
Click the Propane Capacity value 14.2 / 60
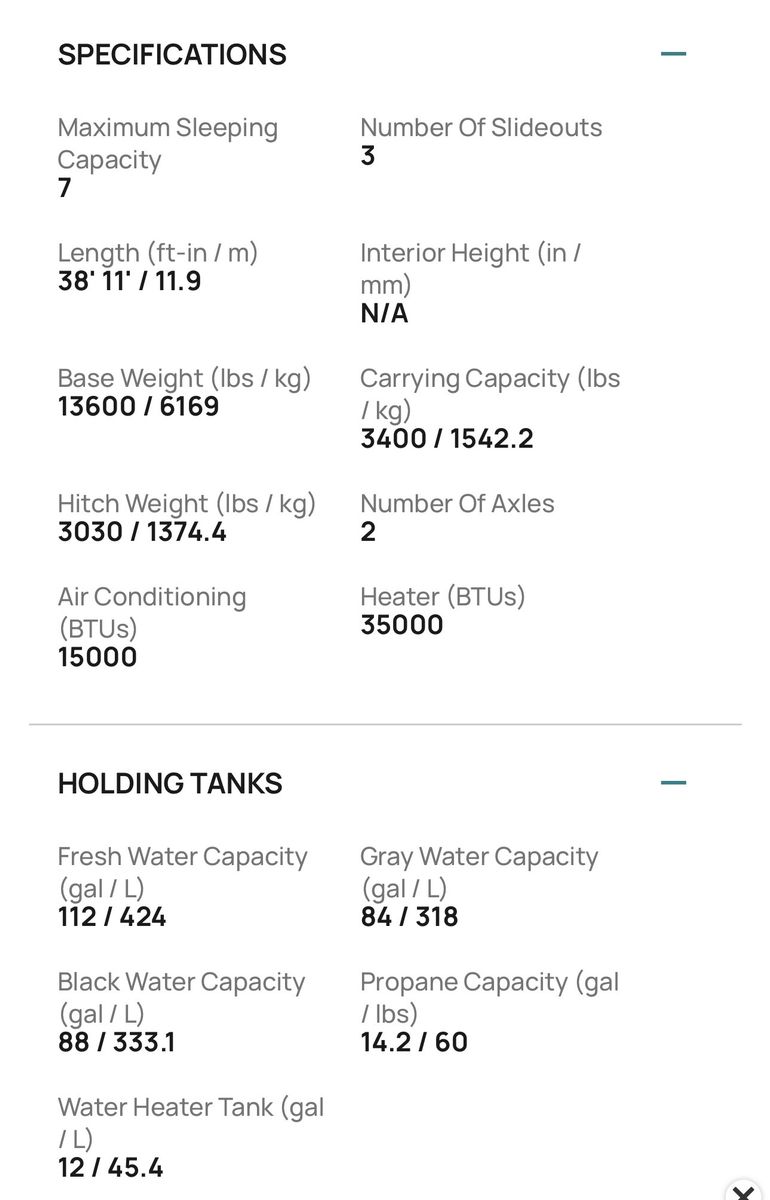click(x=414, y=1042)
